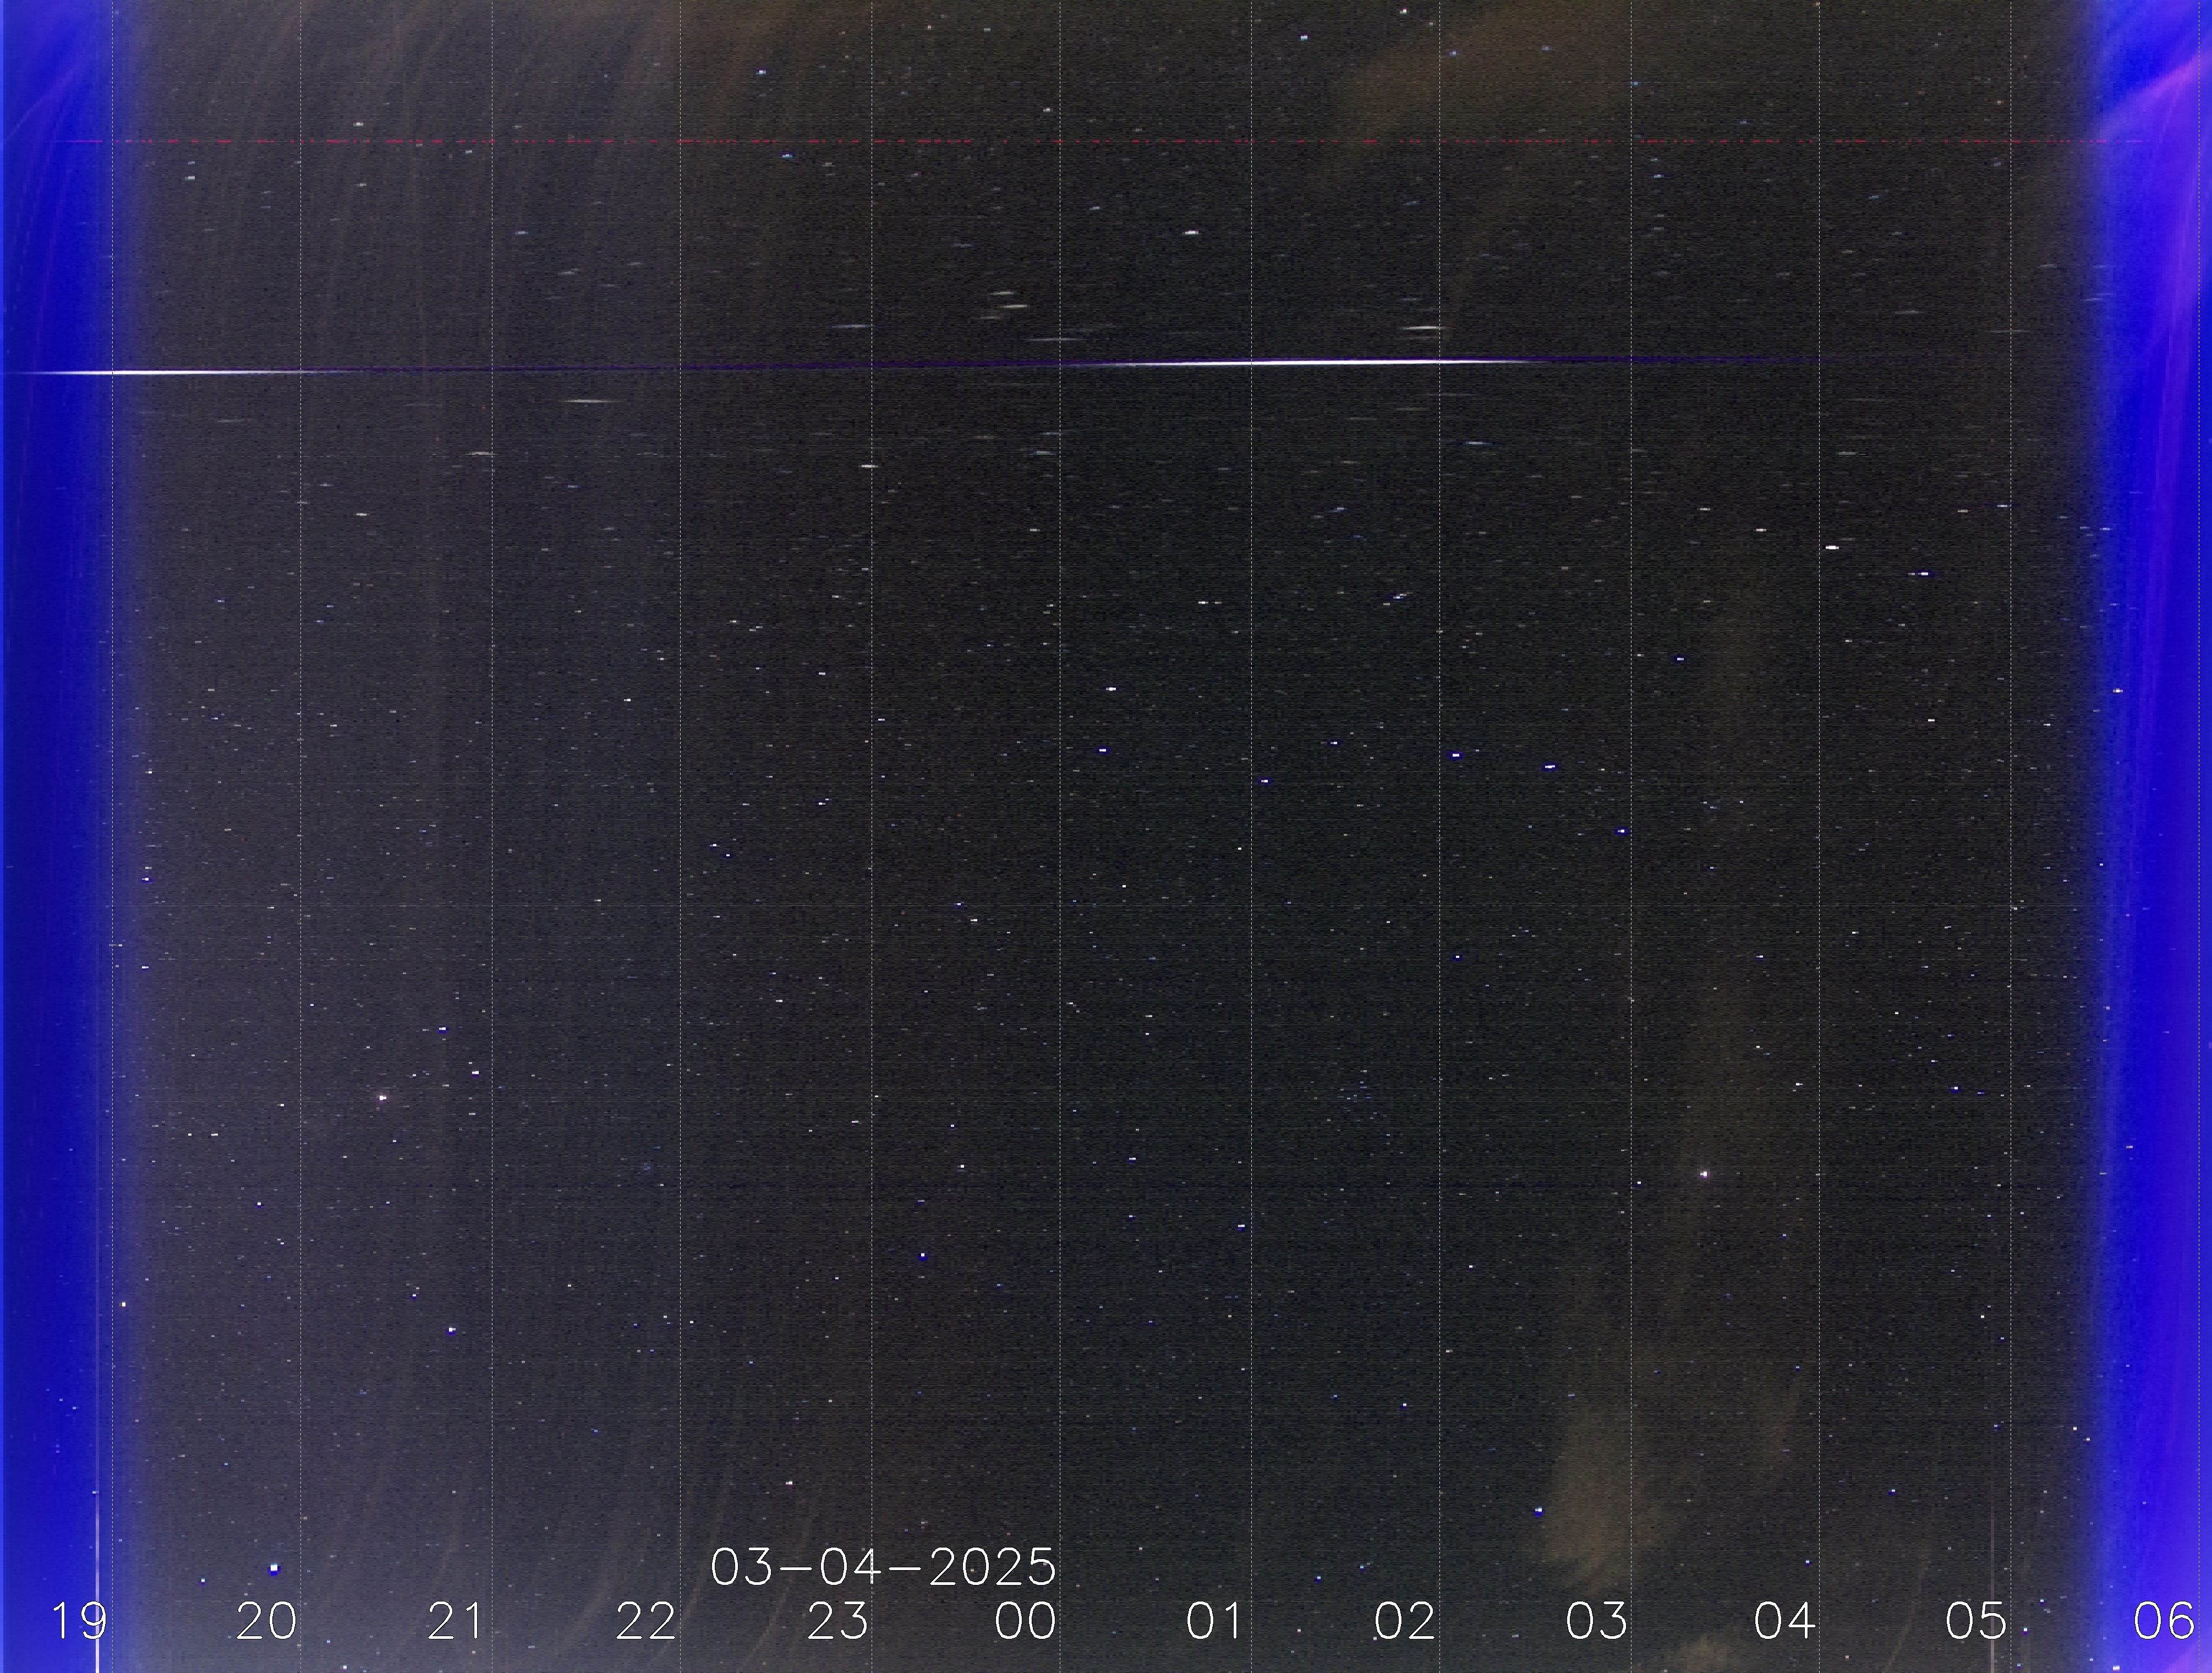Click the hour label 21
Viewport: 2212px width, 1673px height.
pyautogui.click(x=456, y=1621)
